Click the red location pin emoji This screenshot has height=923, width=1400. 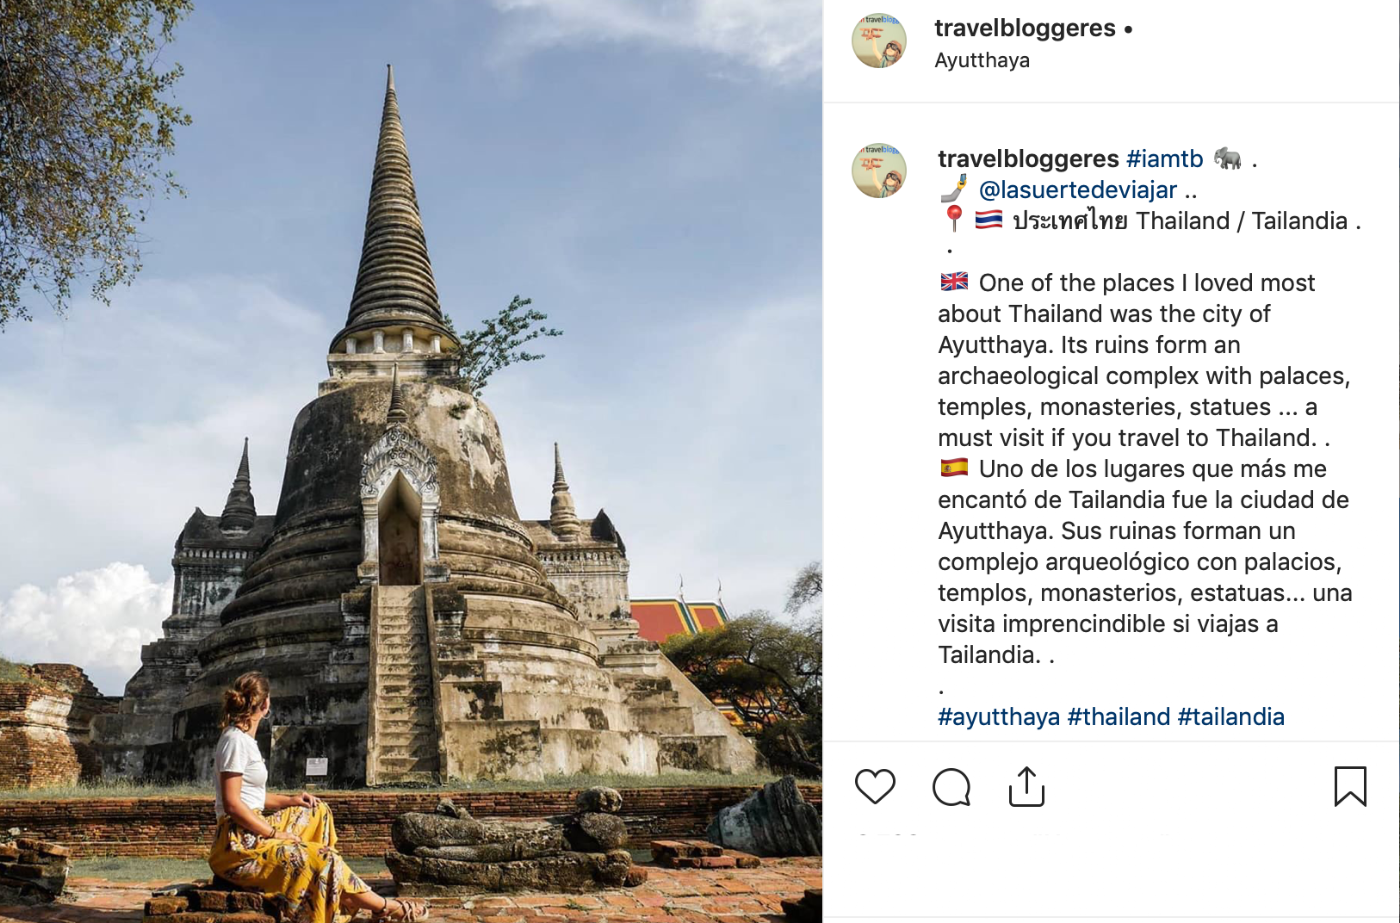click(x=954, y=219)
